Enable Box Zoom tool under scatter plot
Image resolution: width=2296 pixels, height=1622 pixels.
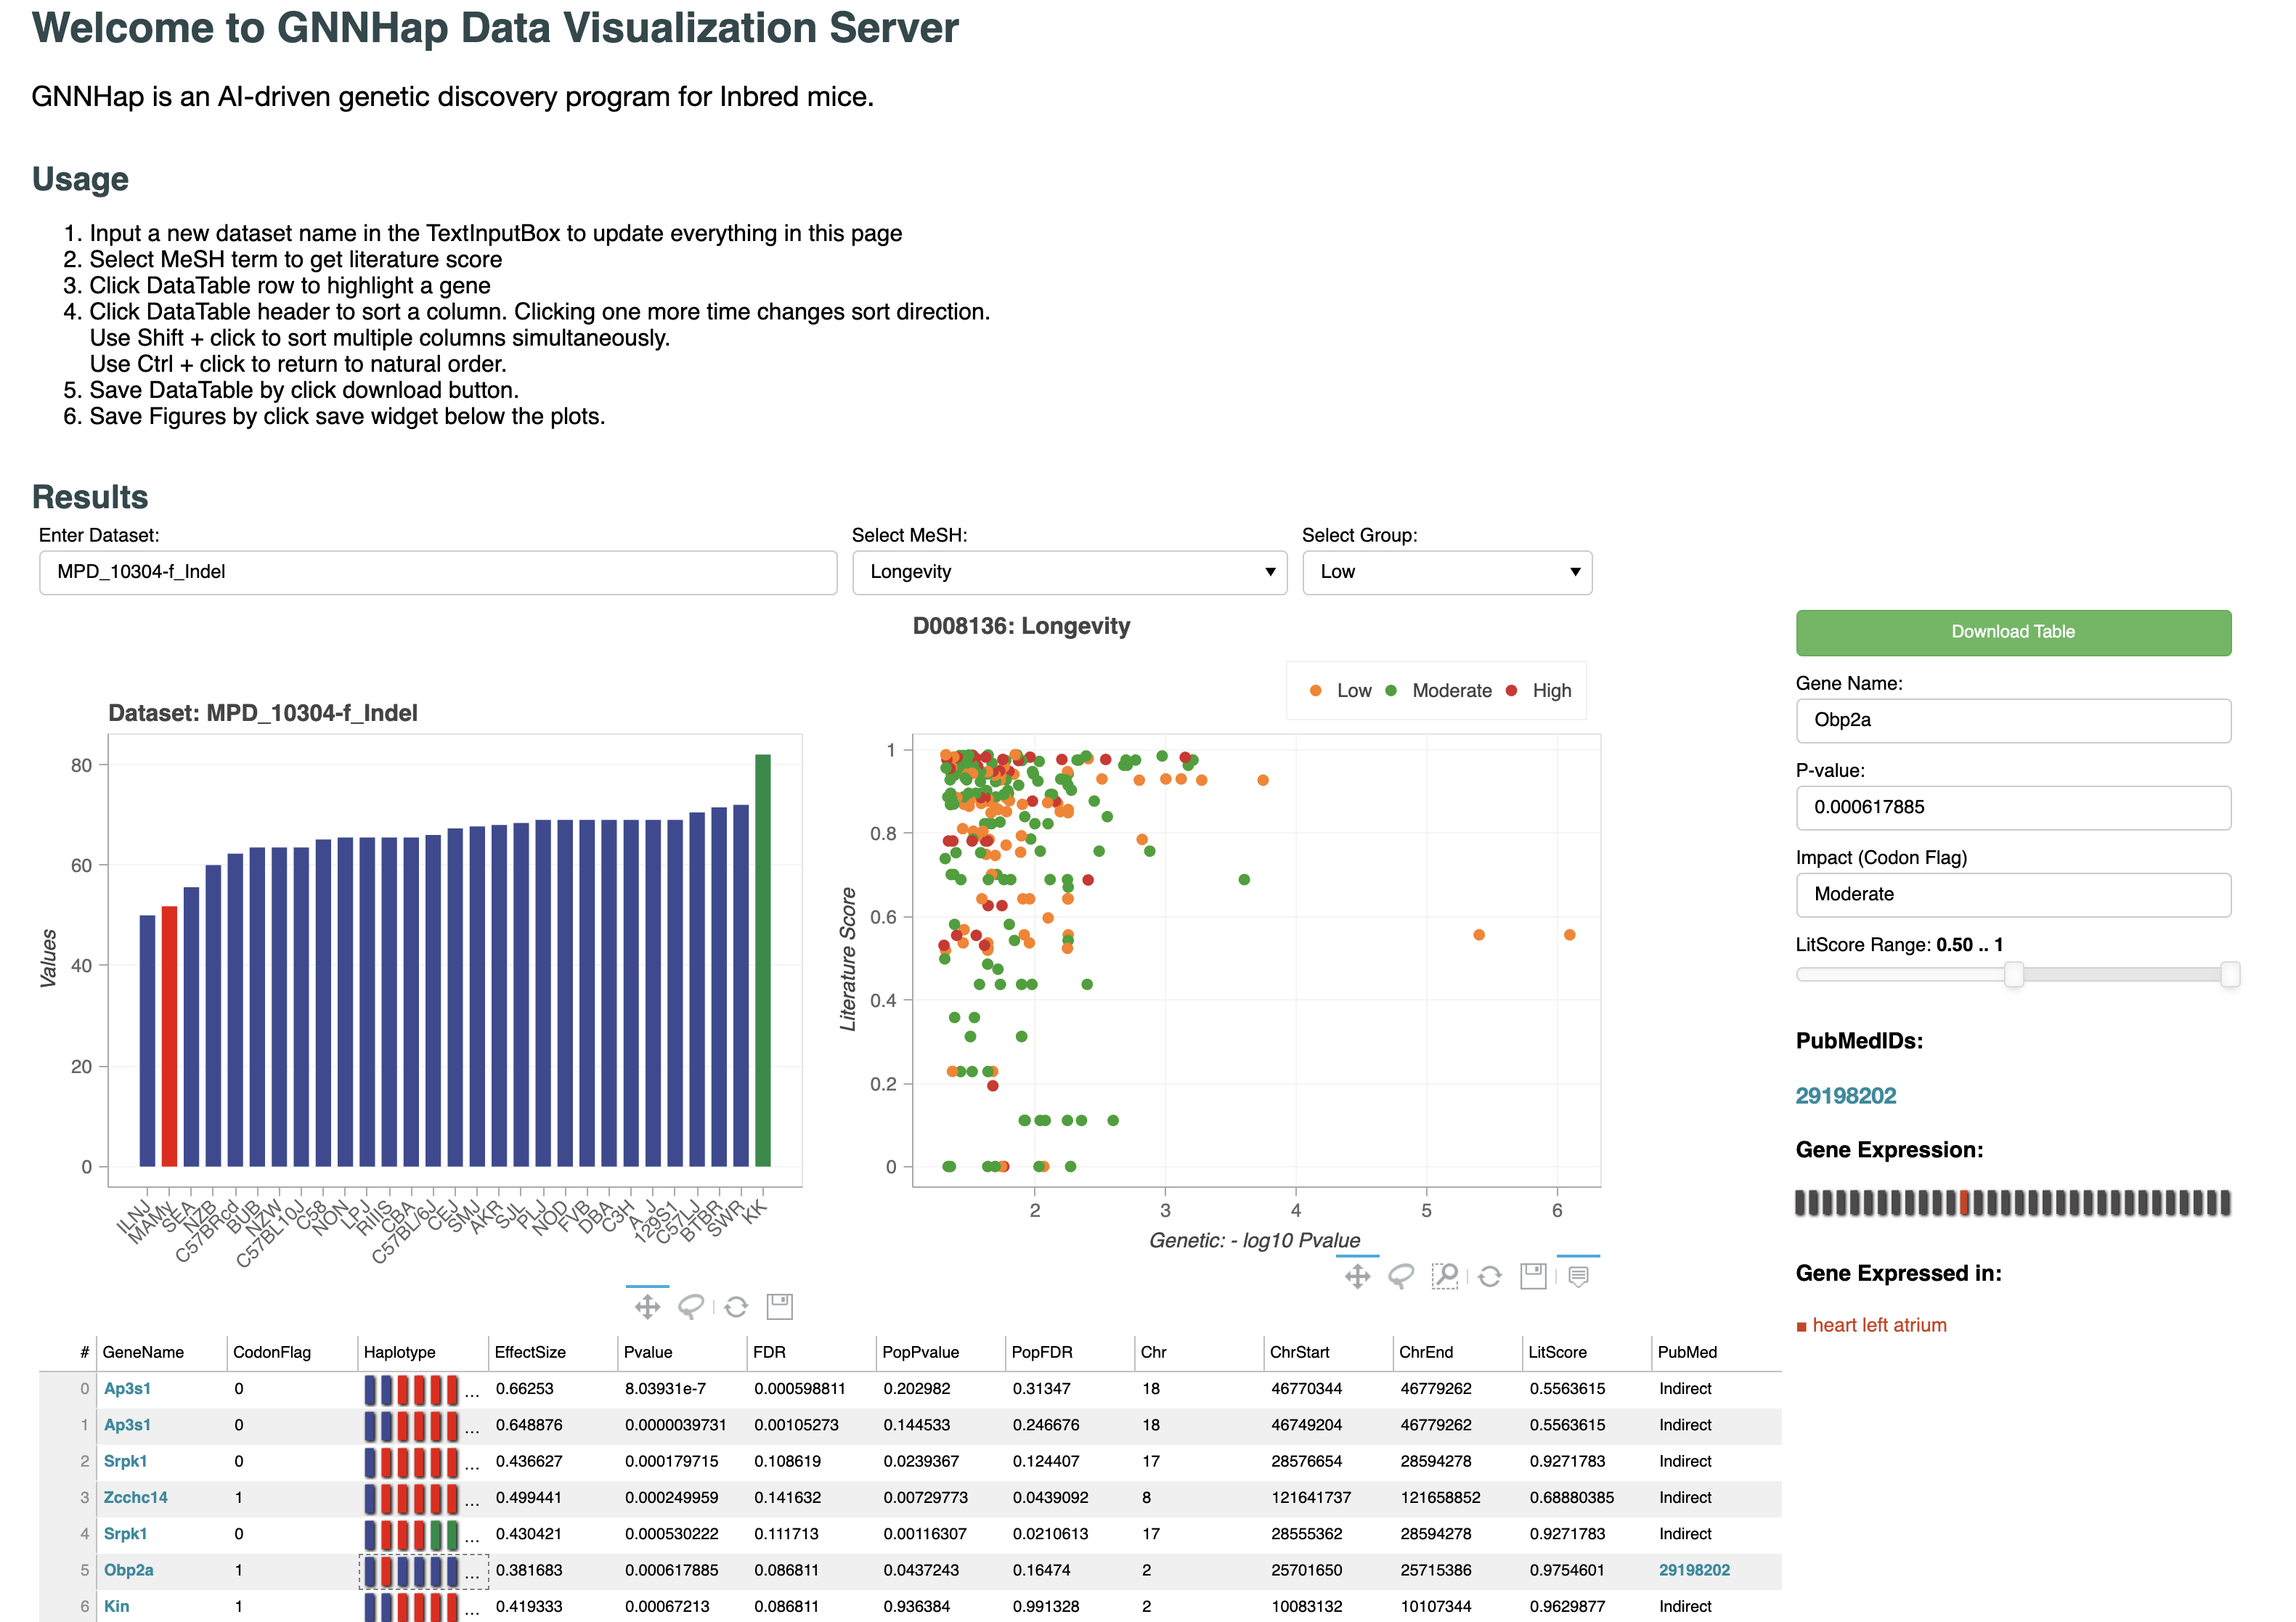coord(1445,1276)
